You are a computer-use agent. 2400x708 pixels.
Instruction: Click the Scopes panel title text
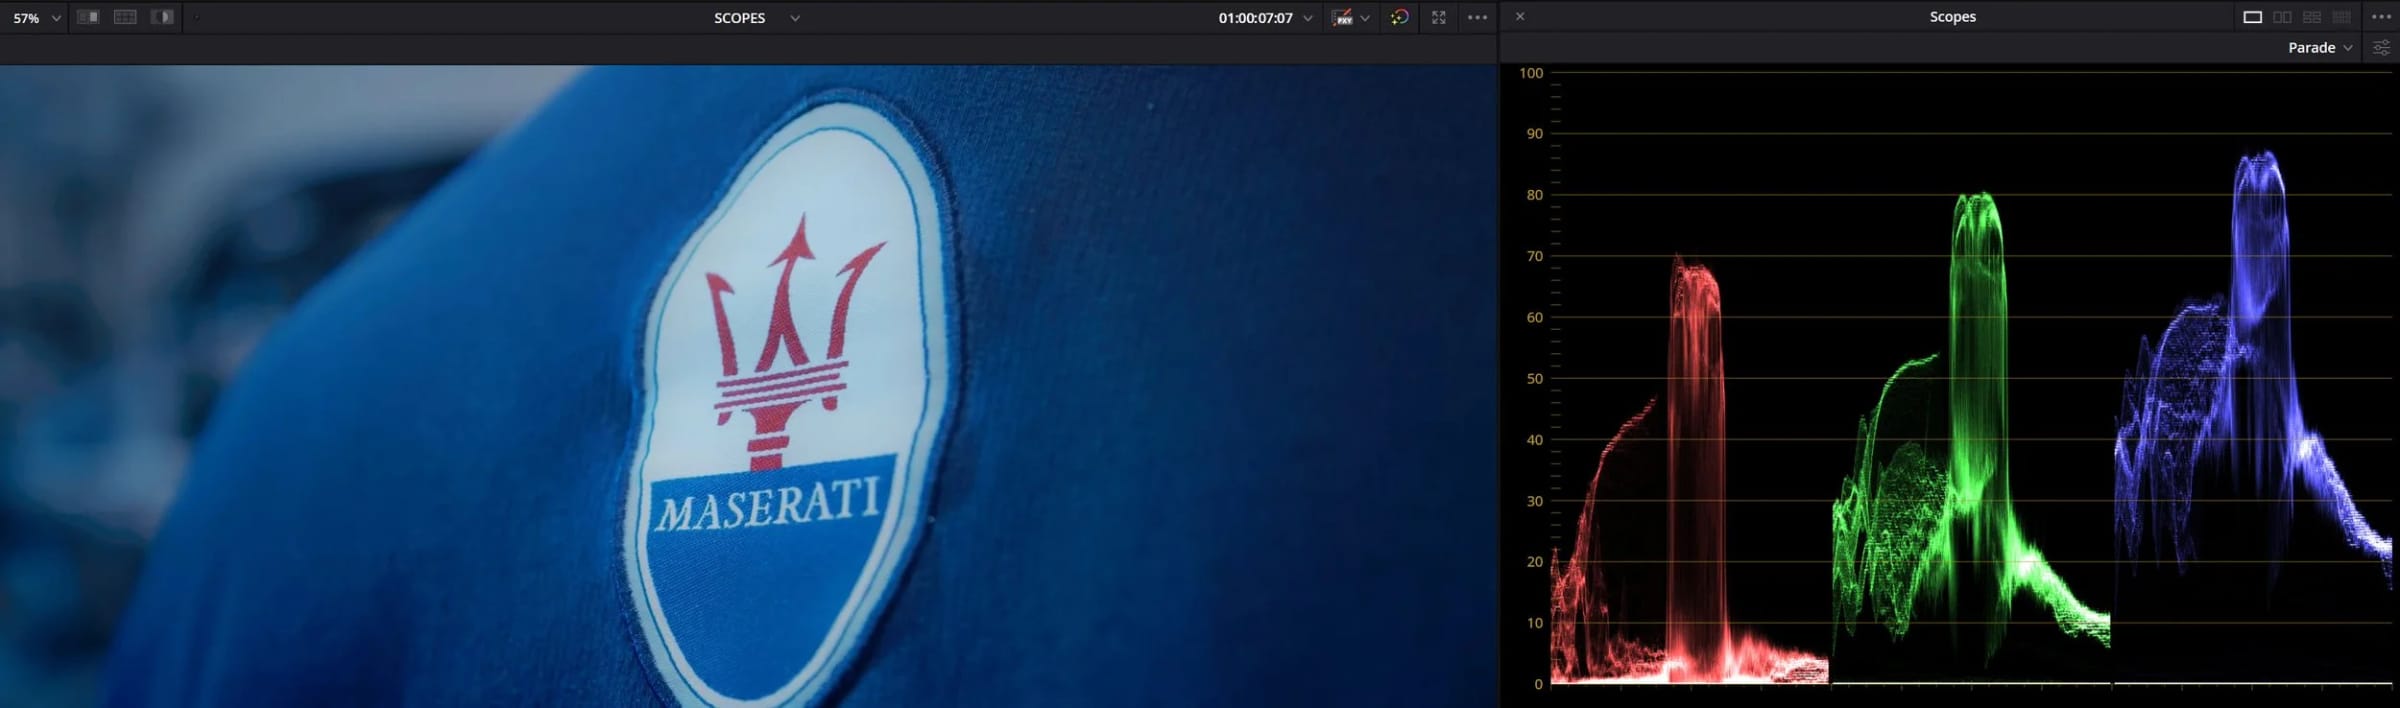point(1952,17)
